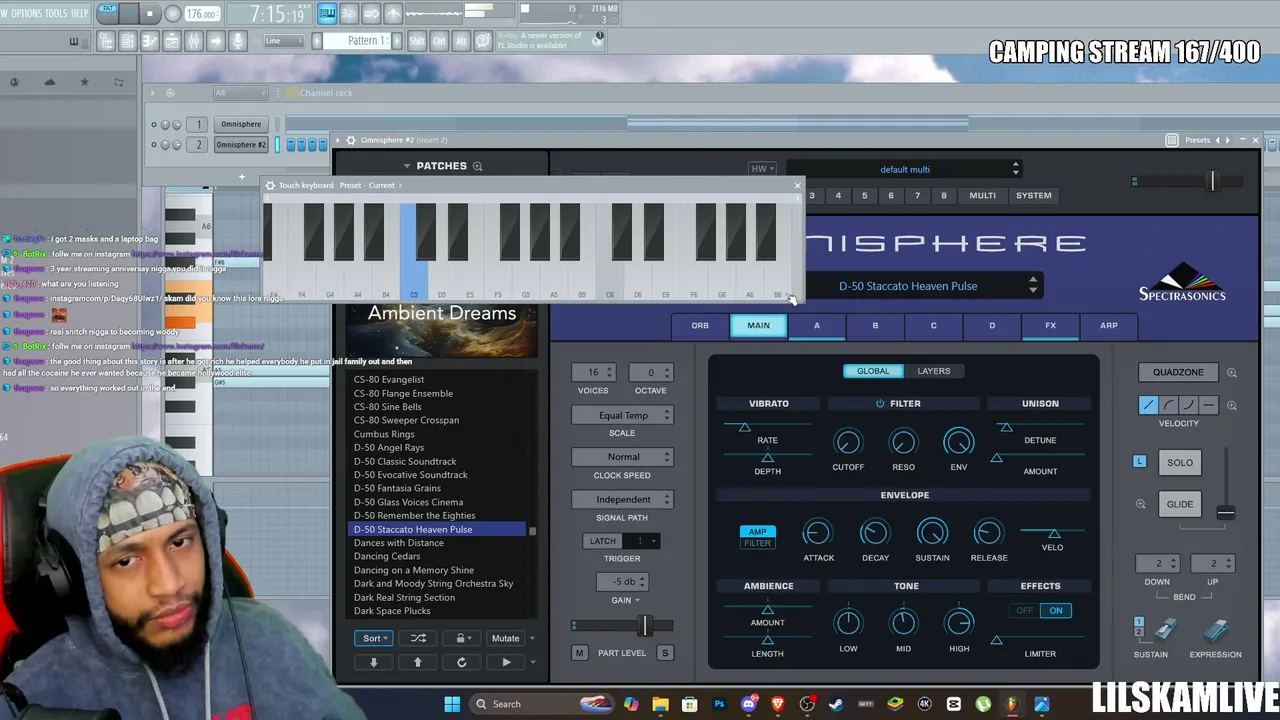Screen dimensions: 1280x720
Task: Click the QUADZONE button
Action: [x=1178, y=372]
